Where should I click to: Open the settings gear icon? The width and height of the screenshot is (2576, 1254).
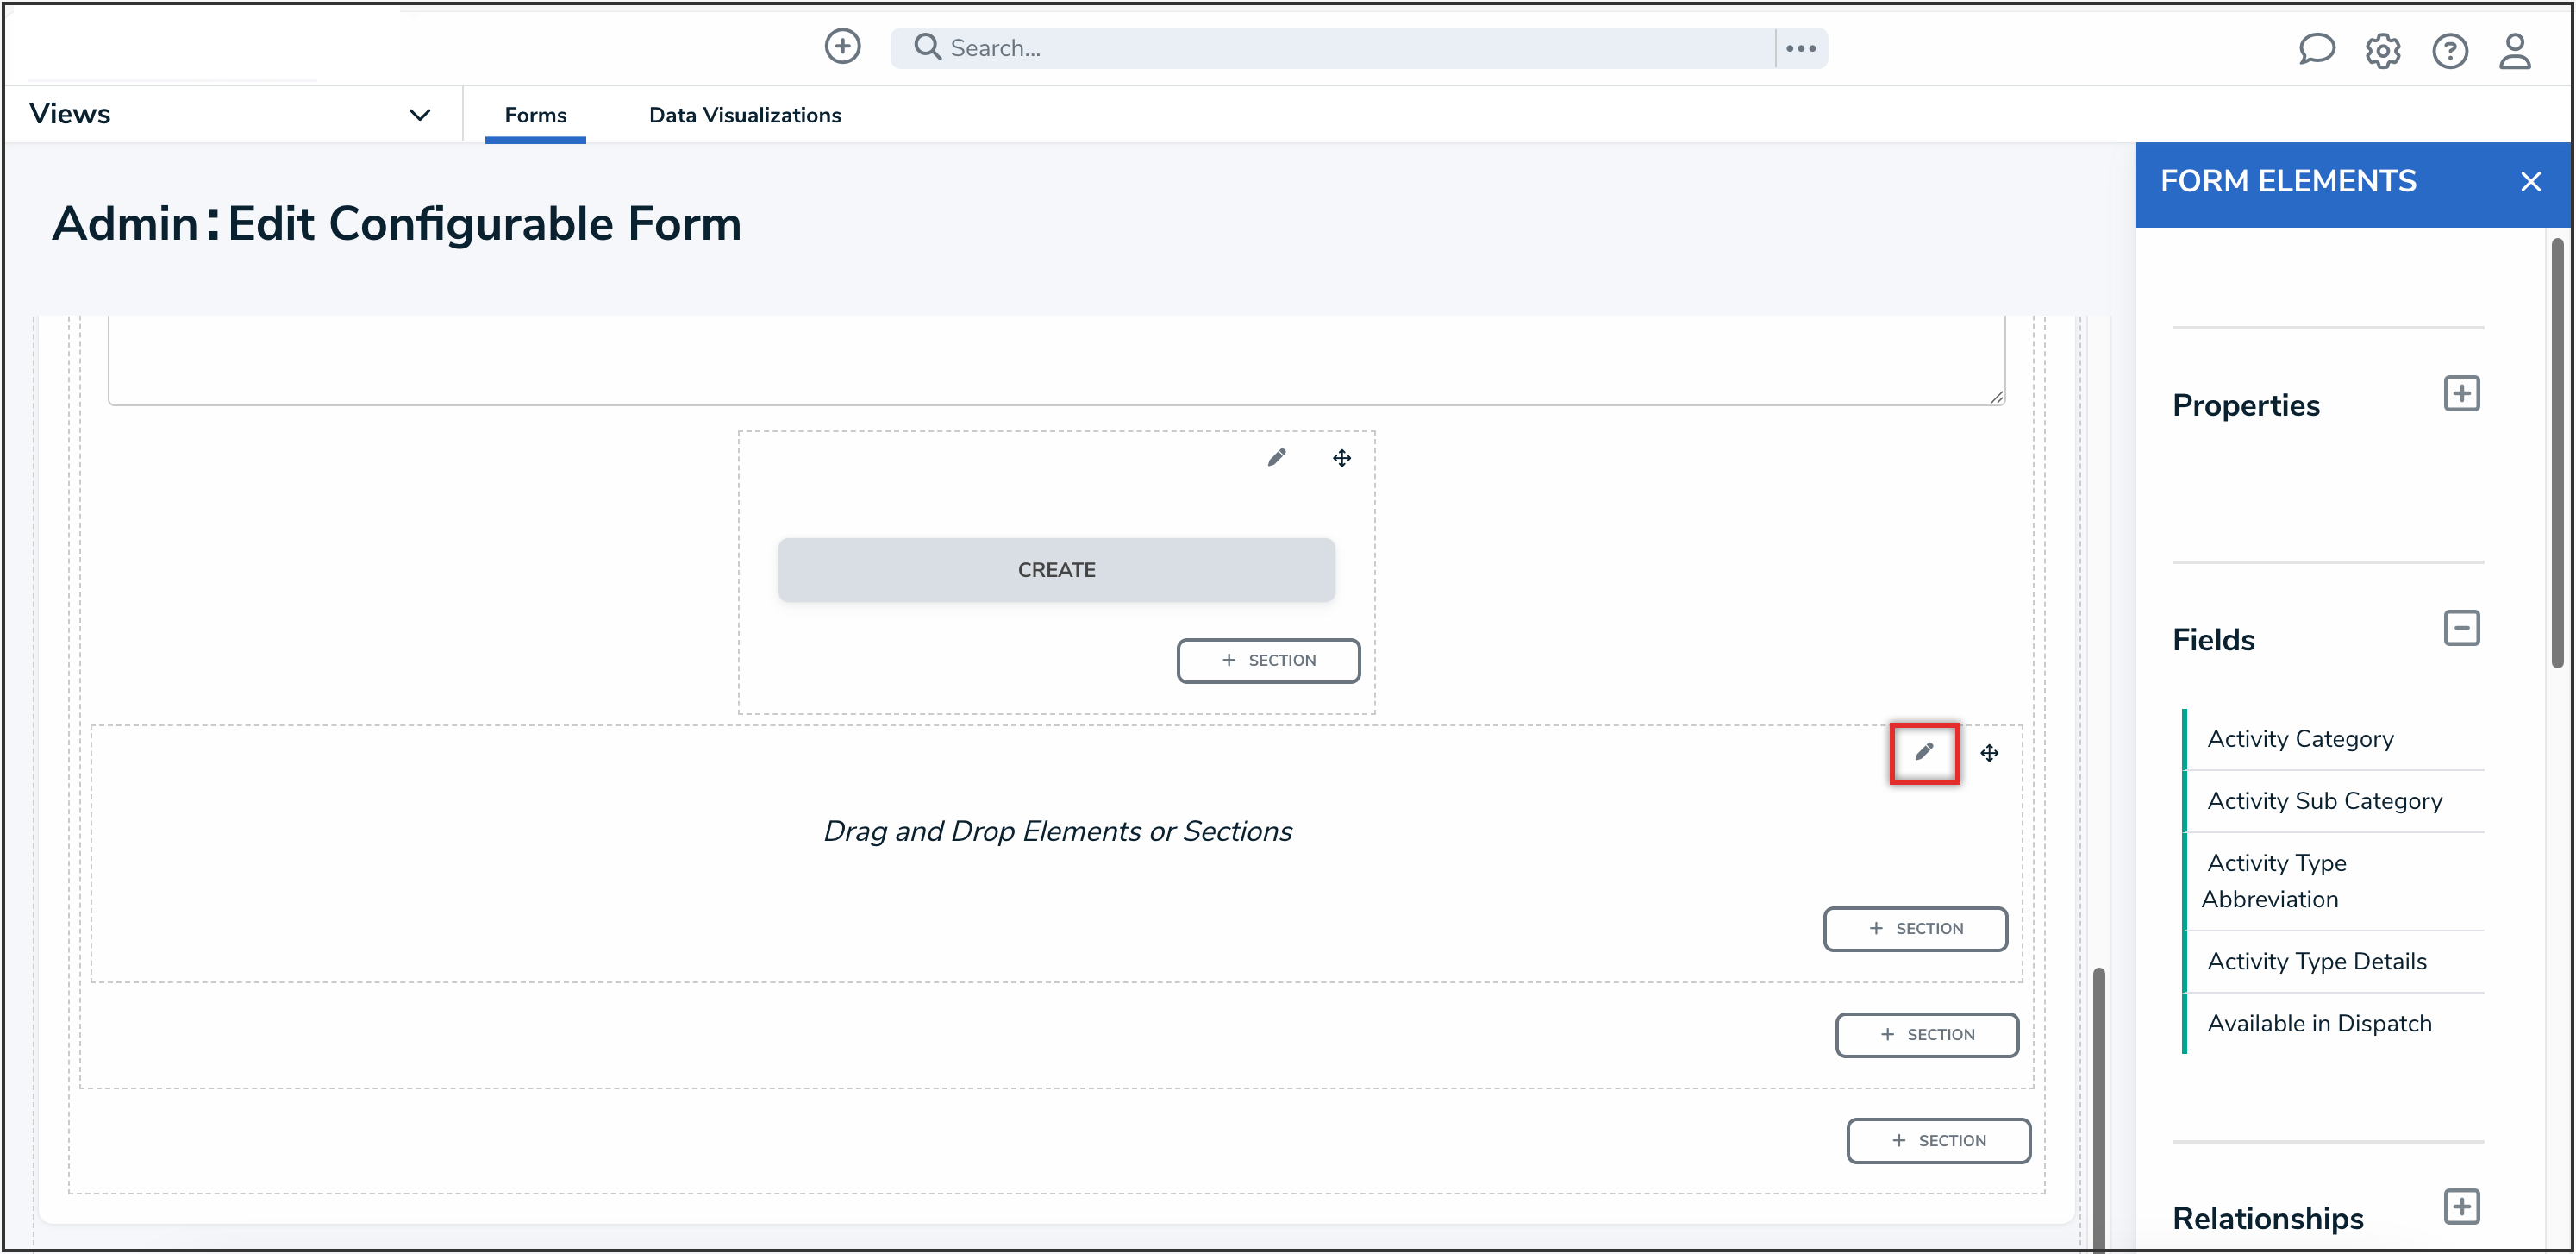(x=2382, y=50)
